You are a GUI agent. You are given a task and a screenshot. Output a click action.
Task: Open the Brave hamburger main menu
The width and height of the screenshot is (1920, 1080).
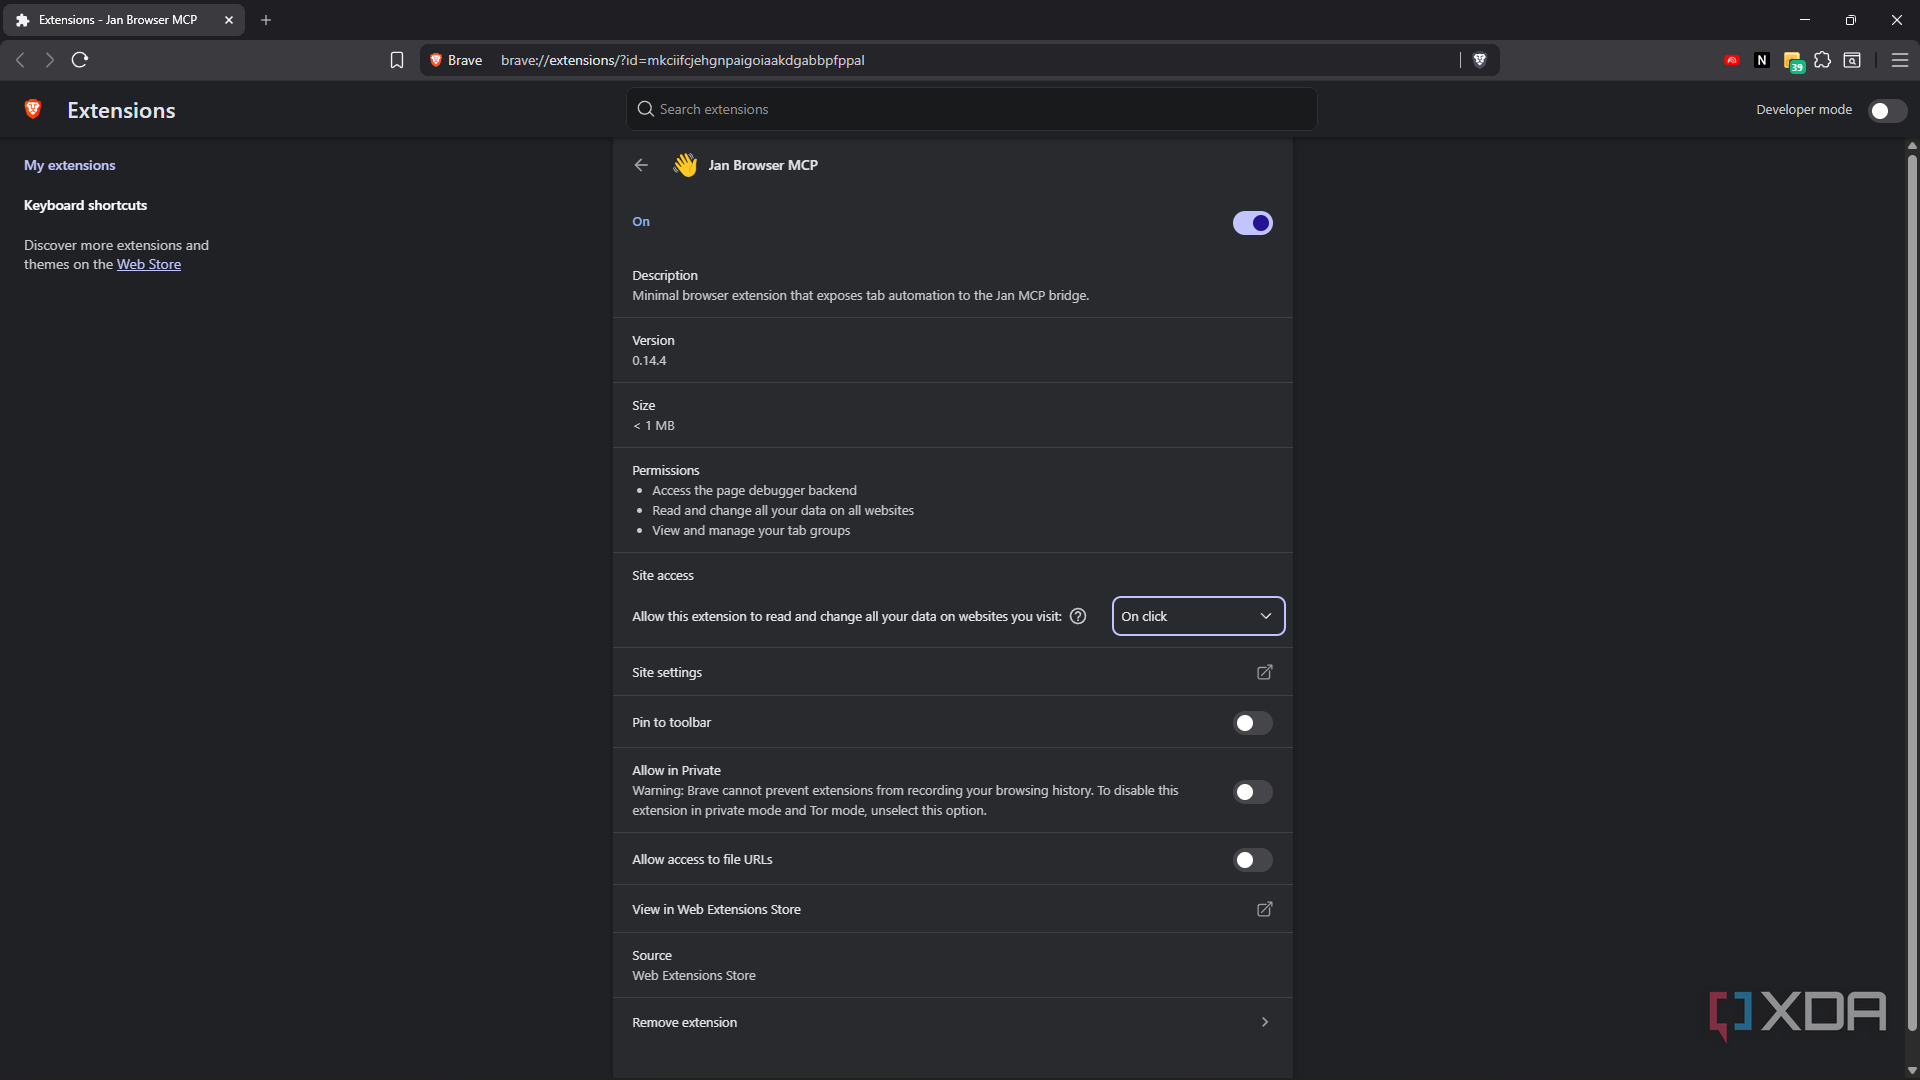1900,60
